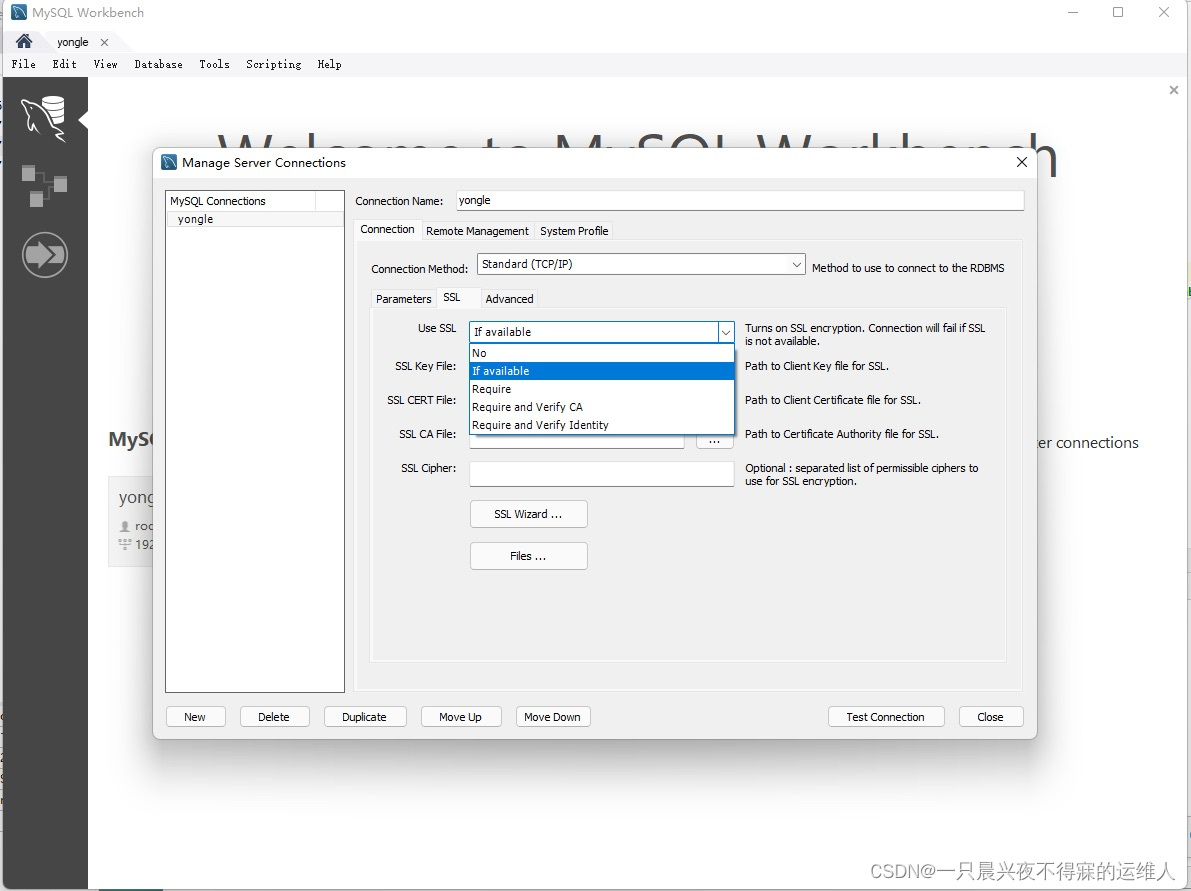Open the Scripting menu

pos(273,65)
